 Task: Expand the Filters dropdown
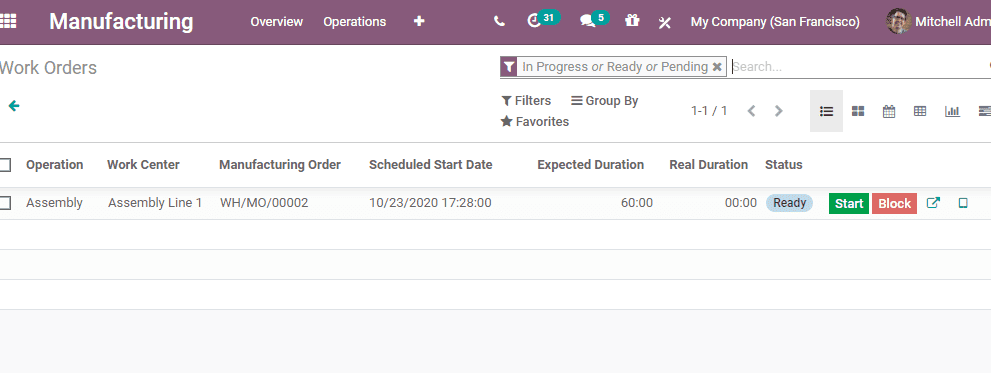coord(526,101)
